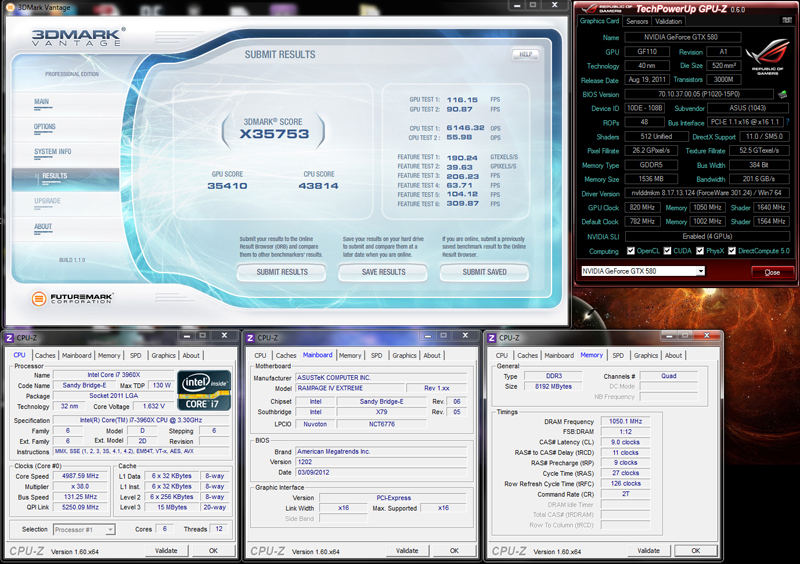The image size is (800, 564).
Task: Click the Core Speed value 4987.59 MHz
Action: pos(80,476)
